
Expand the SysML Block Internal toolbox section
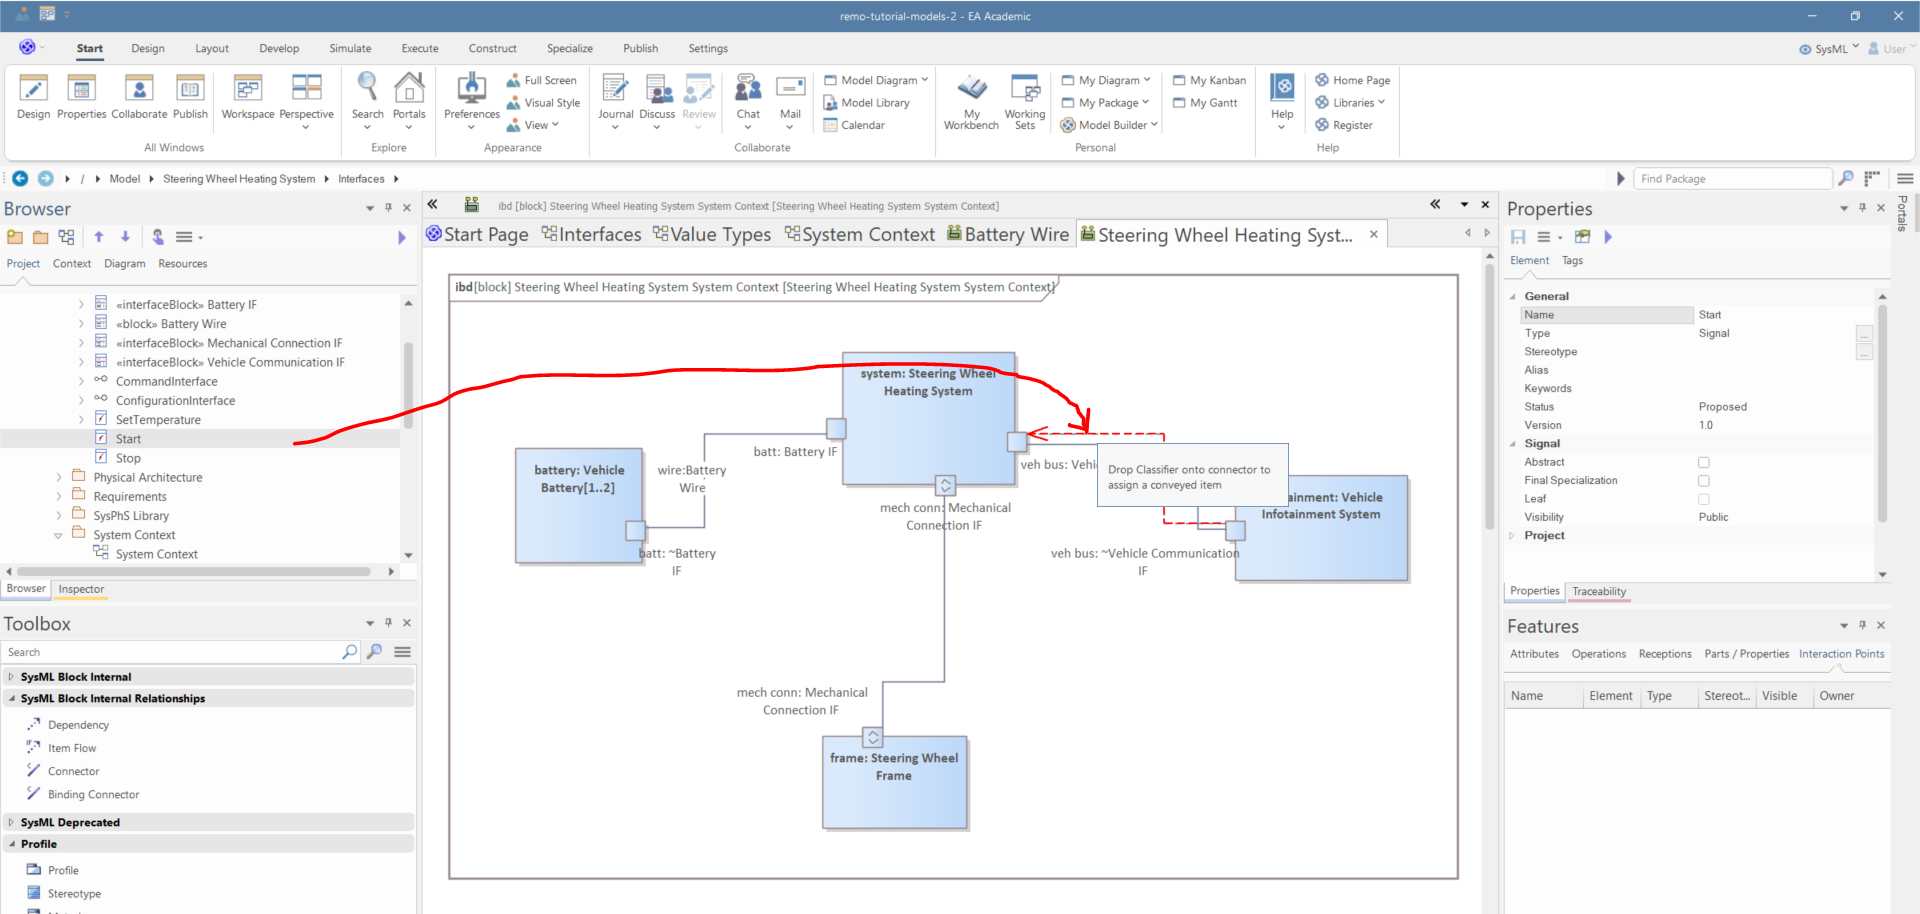pyautogui.click(x=12, y=677)
